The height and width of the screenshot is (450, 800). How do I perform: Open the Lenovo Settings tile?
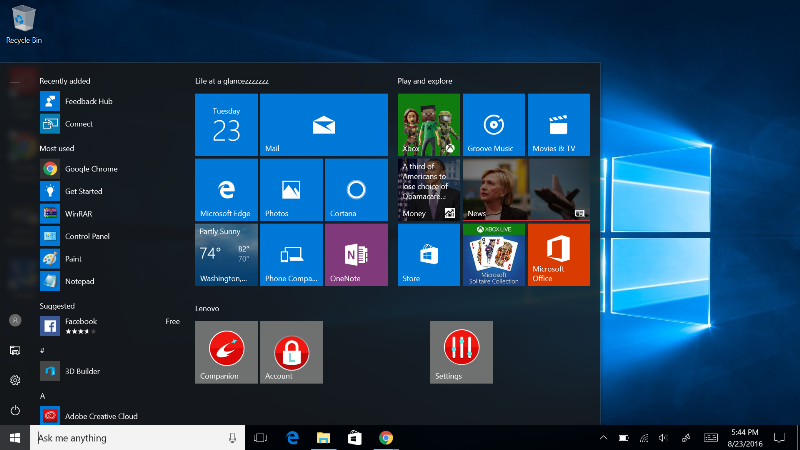tap(461, 352)
